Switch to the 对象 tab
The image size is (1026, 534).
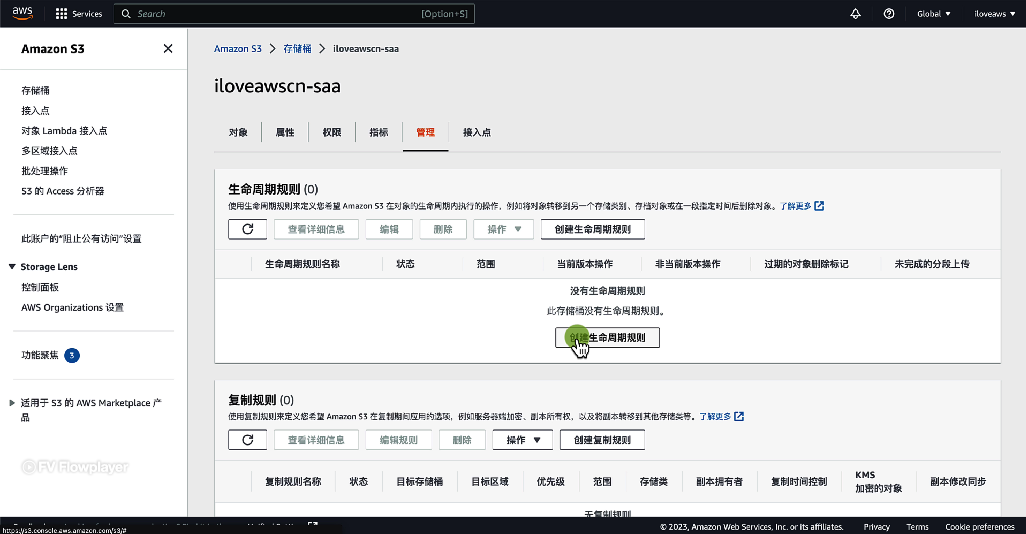[238, 132]
